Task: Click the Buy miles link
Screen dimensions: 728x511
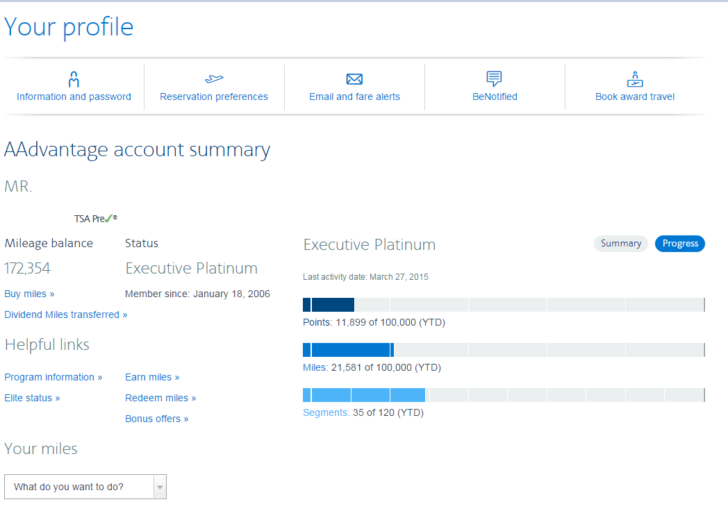Action: [29, 294]
